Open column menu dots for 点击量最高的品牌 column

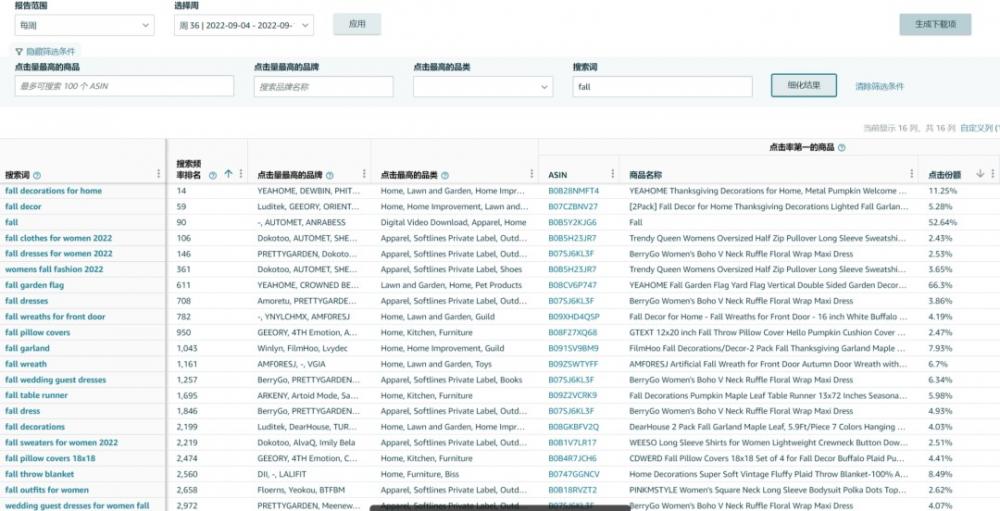pyautogui.click(x=364, y=174)
